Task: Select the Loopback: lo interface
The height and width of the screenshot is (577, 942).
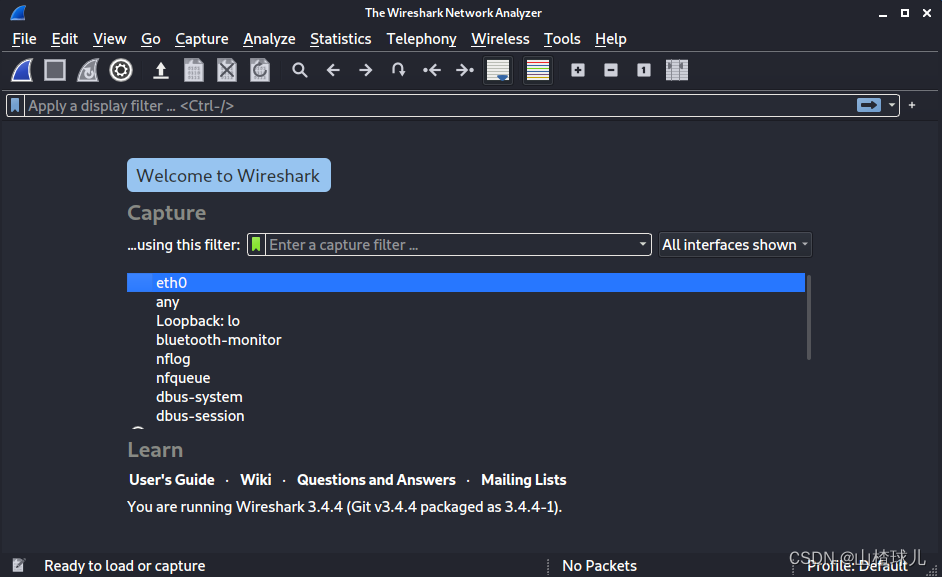Action: pyautogui.click(x=466, y=321)
